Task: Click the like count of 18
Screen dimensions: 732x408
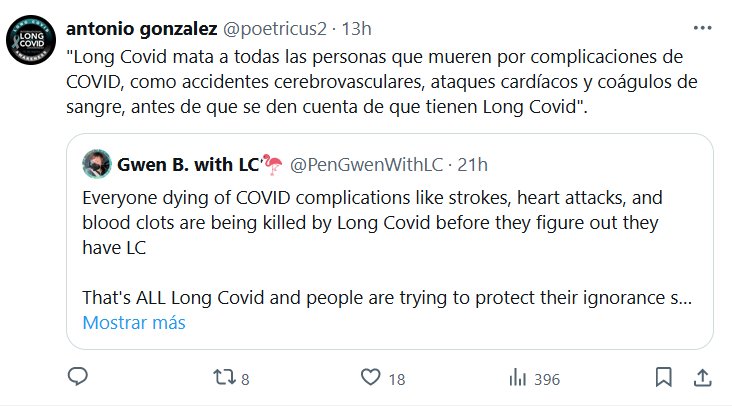Action: (x=396, y=379)
